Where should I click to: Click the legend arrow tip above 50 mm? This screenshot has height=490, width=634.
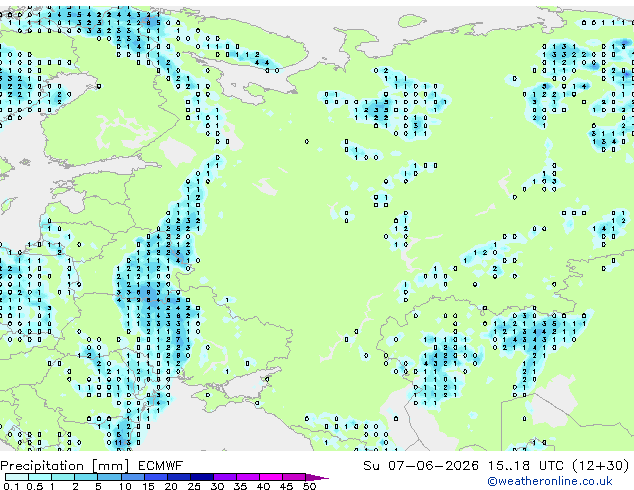tap(317, 477)
